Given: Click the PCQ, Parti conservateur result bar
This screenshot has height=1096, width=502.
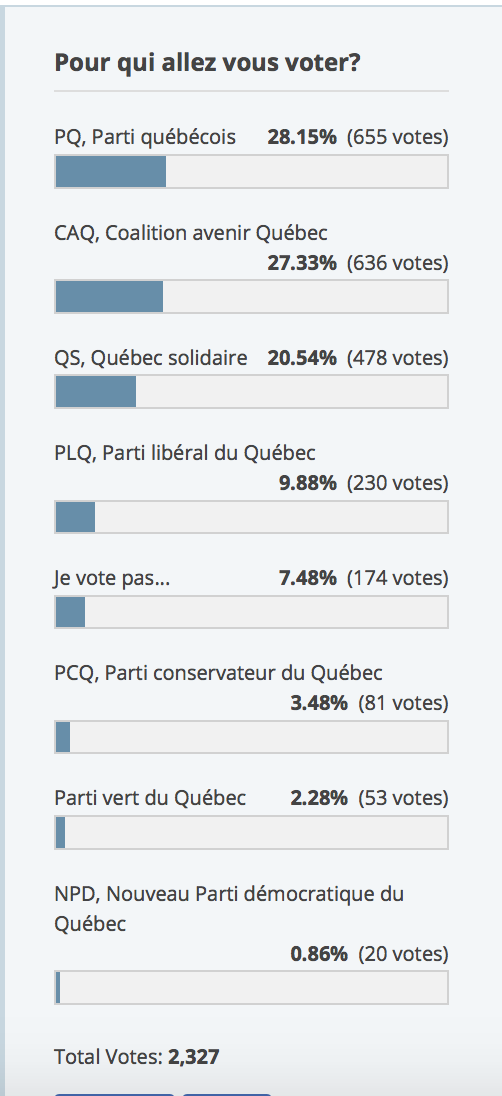Looking at the screenshot, I should point(251,737).
